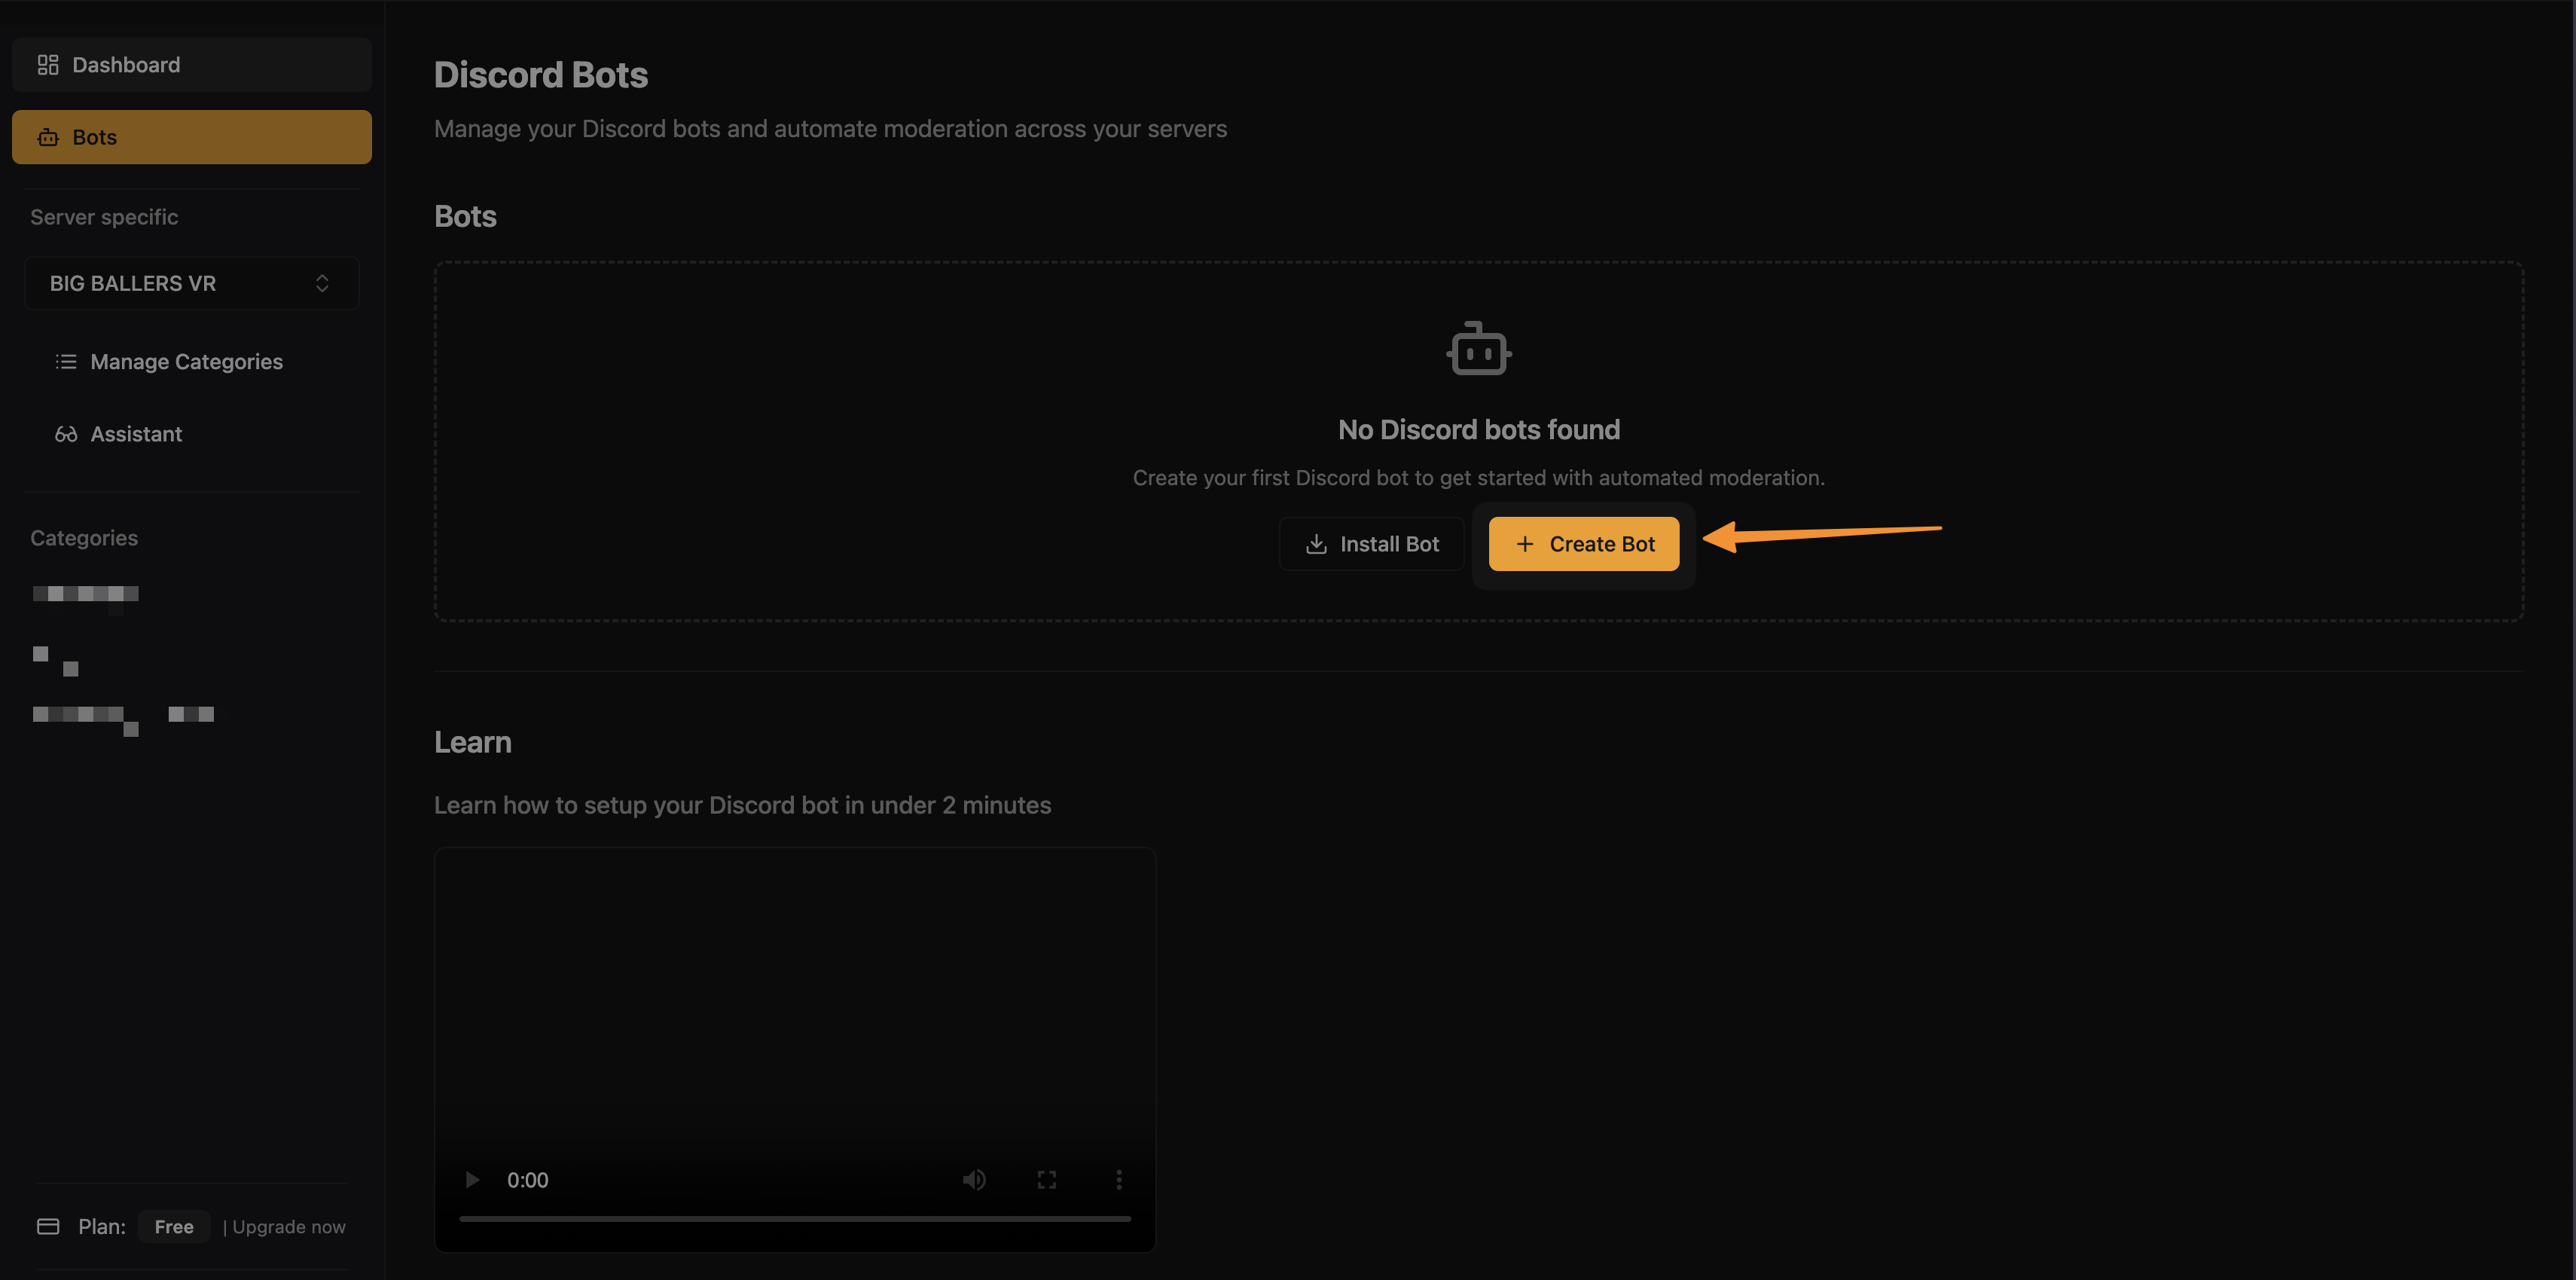Screen dimensions: 2576x1280
Task: Click the Manage Categories list icon
Action: (65, 361)
